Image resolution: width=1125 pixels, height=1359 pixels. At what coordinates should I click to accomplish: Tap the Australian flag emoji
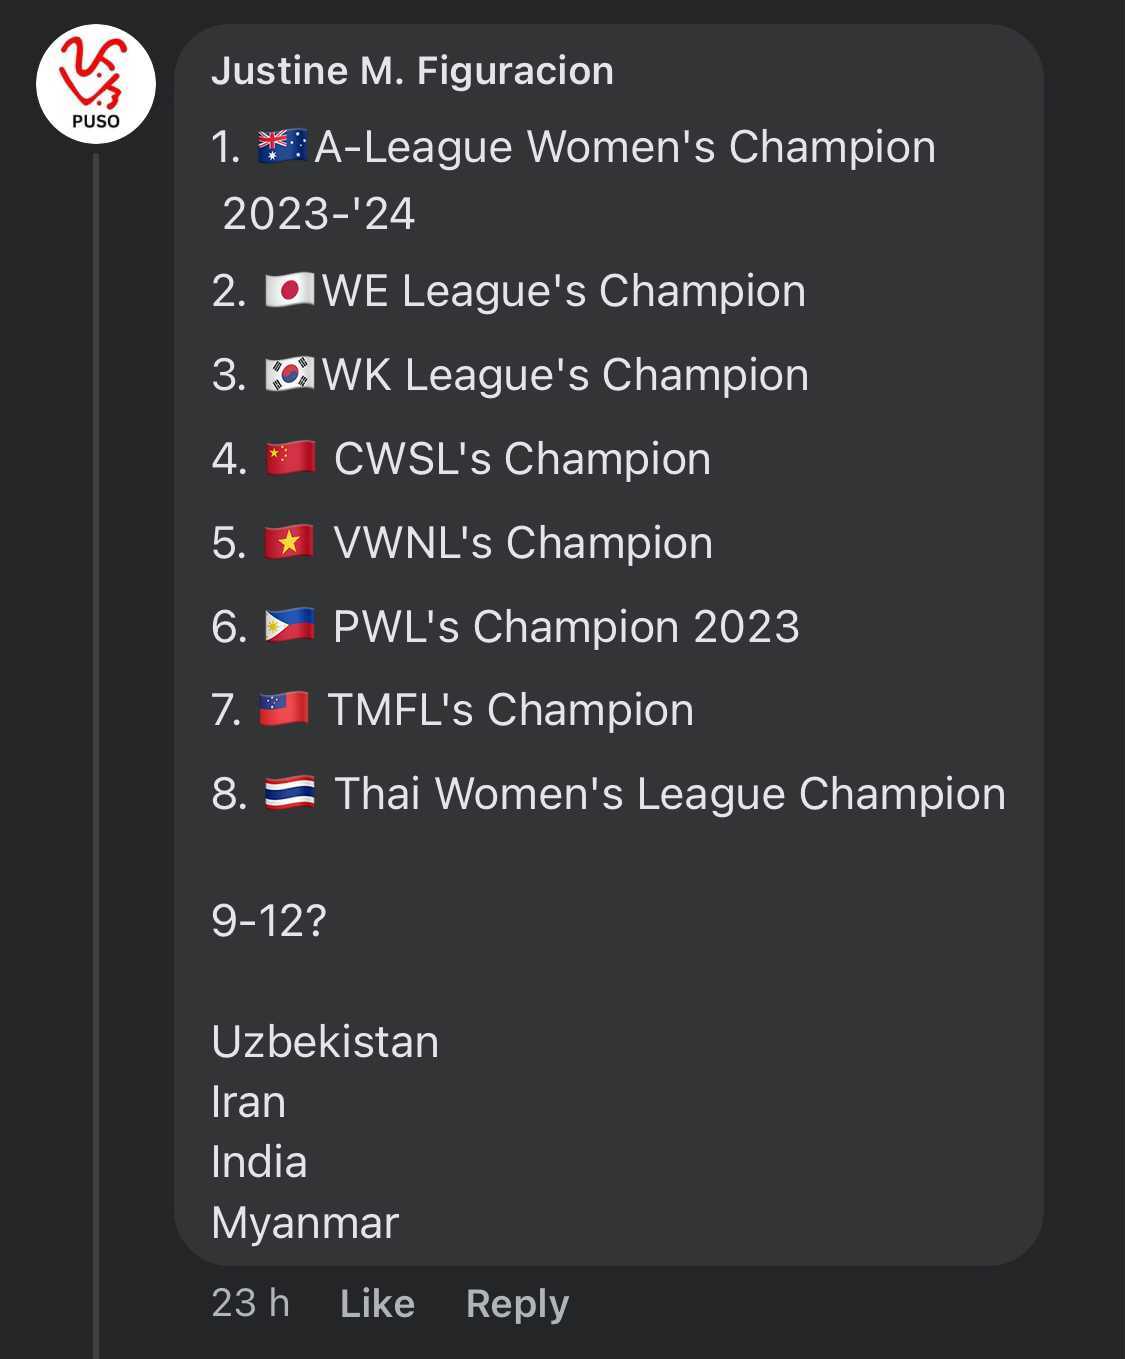point(282,147)
